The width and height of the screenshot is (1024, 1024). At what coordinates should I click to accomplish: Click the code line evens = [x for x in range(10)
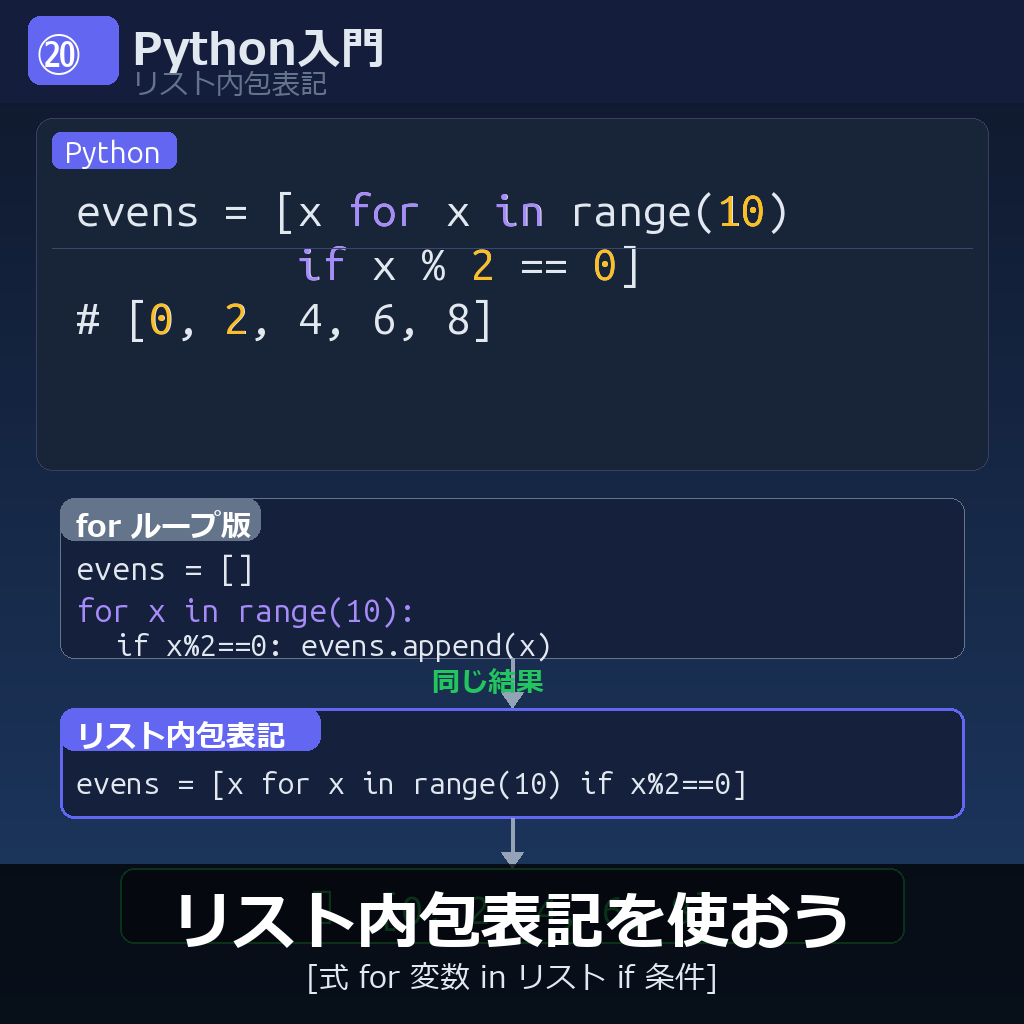[432, 212]
